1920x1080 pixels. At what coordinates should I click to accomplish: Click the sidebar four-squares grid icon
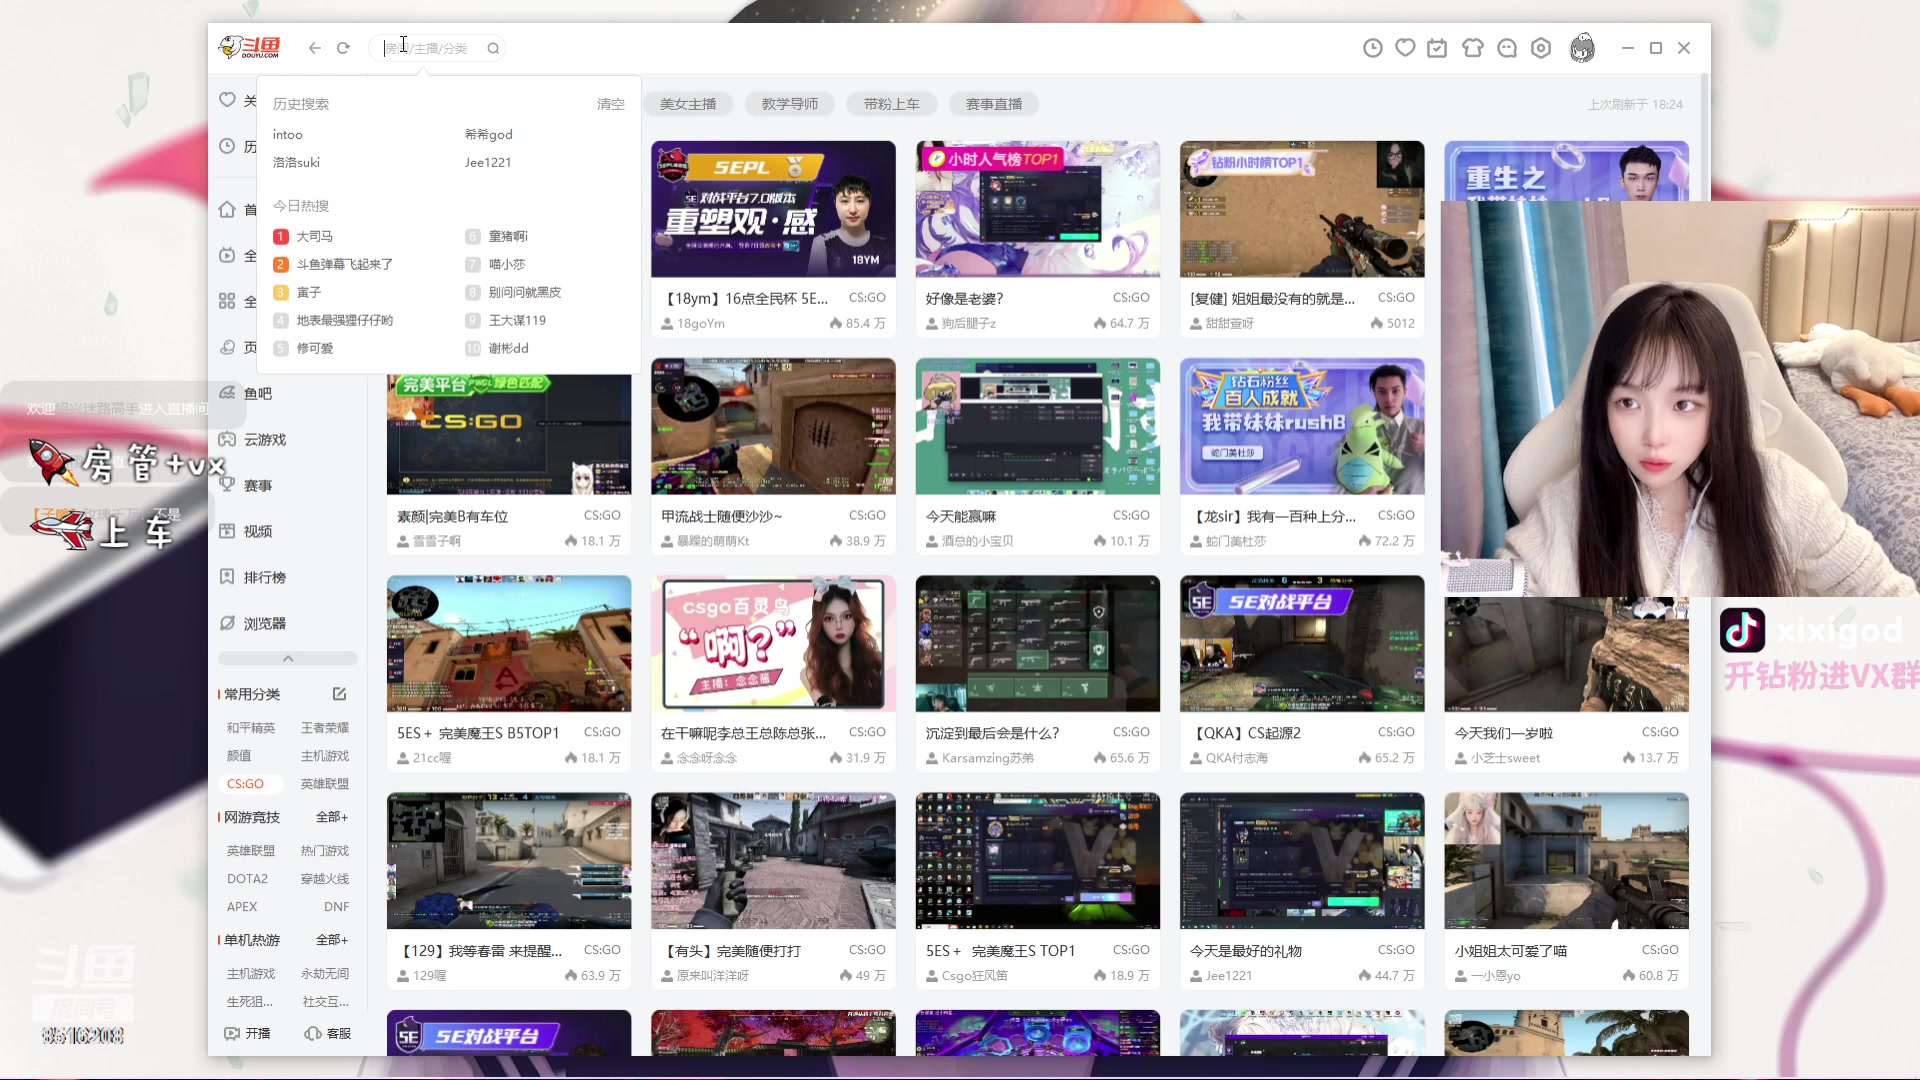(x=227, y=301)
